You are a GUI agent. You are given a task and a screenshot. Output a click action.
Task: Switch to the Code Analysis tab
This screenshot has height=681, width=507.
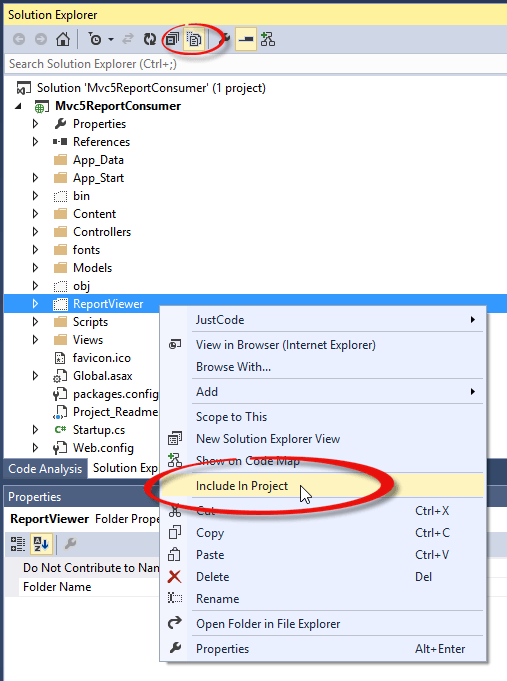click(x=45, y=469)
